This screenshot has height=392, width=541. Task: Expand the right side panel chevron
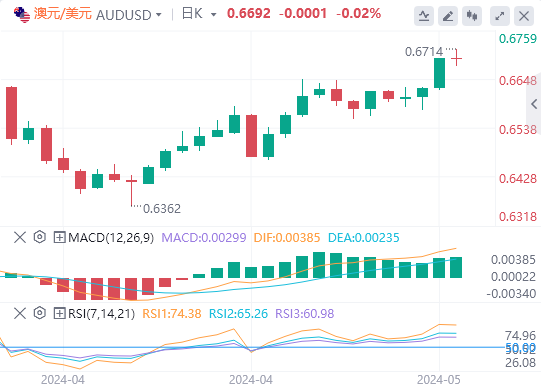coord(534,104)
